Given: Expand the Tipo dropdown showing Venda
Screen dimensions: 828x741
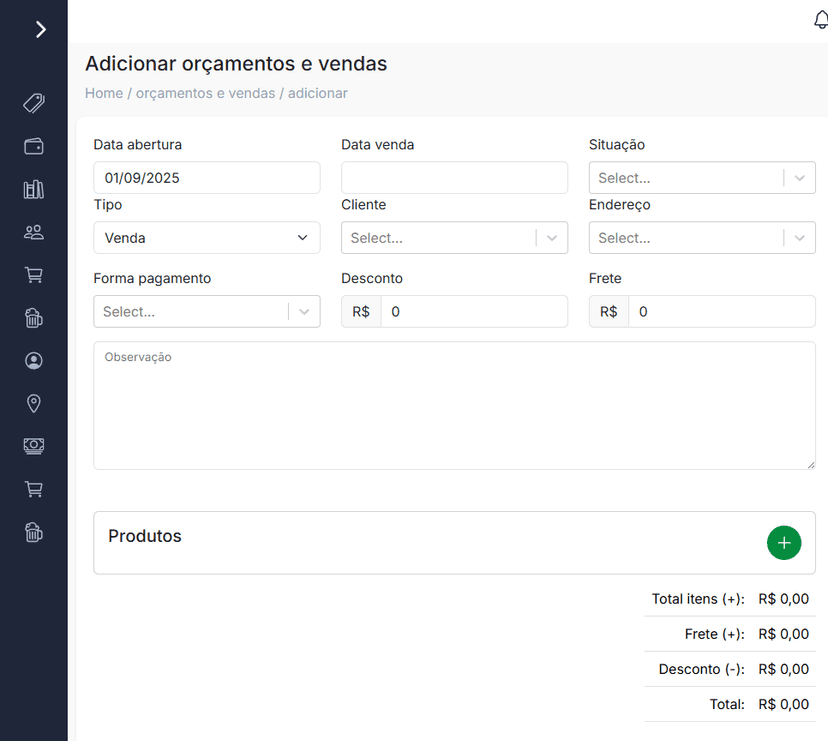Looking at the screenshot, I should tap(206, 238).
